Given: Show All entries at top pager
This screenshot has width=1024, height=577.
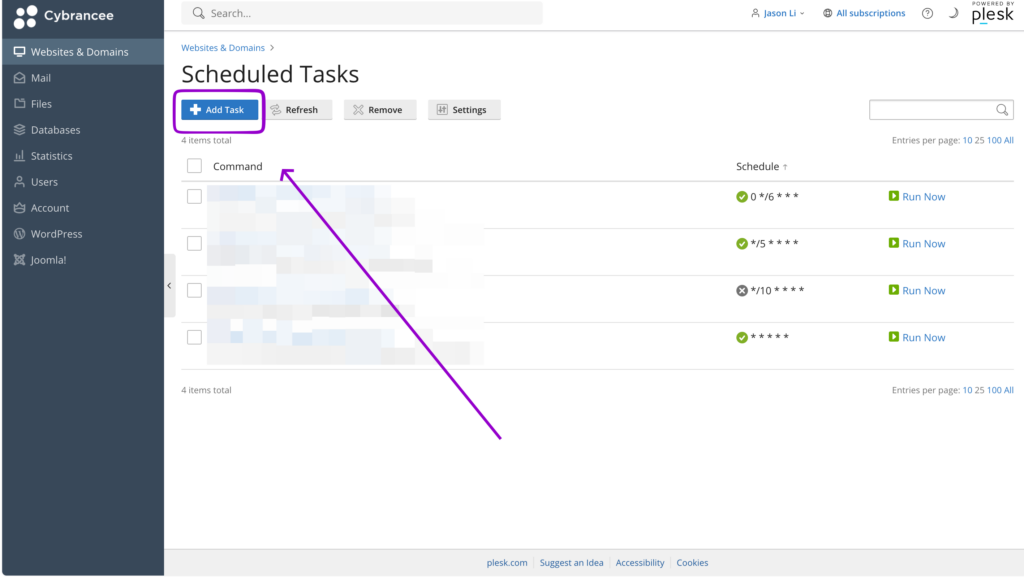Looking at the screenshot, I should [1009, 140].
